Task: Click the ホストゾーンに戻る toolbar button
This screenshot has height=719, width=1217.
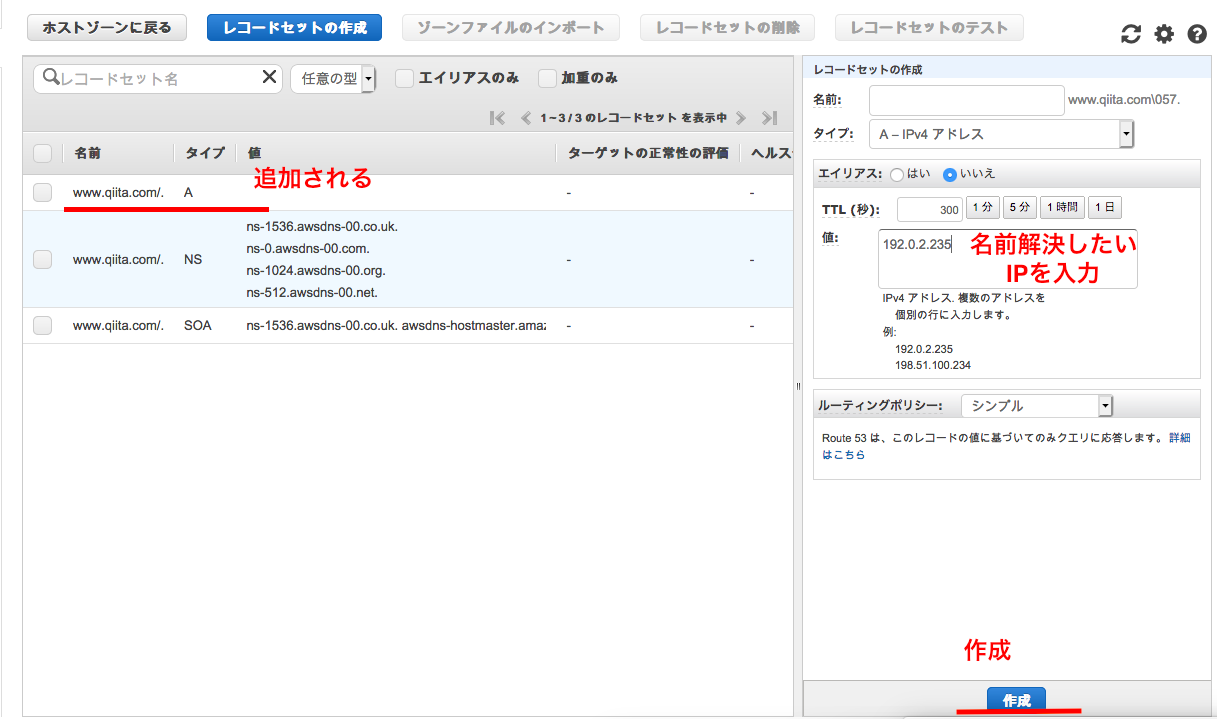Action: [105, 27]
